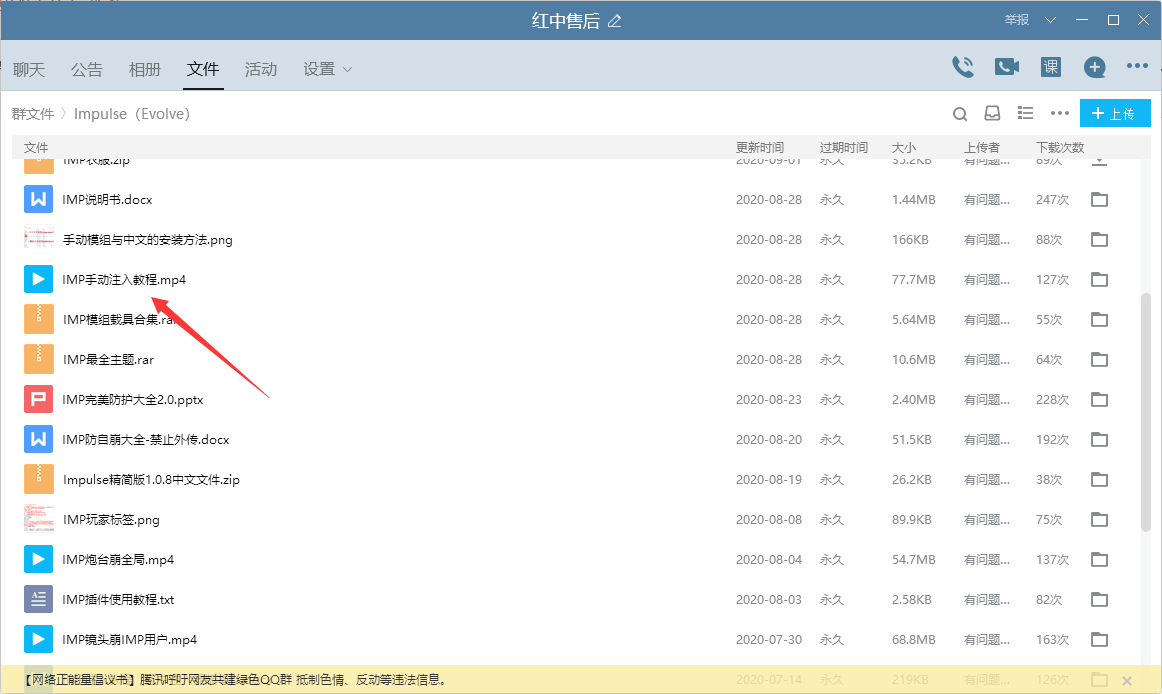
Task: Select file name Impulse精简版1.0.8中文文件.zip
Action: [151, 480]
